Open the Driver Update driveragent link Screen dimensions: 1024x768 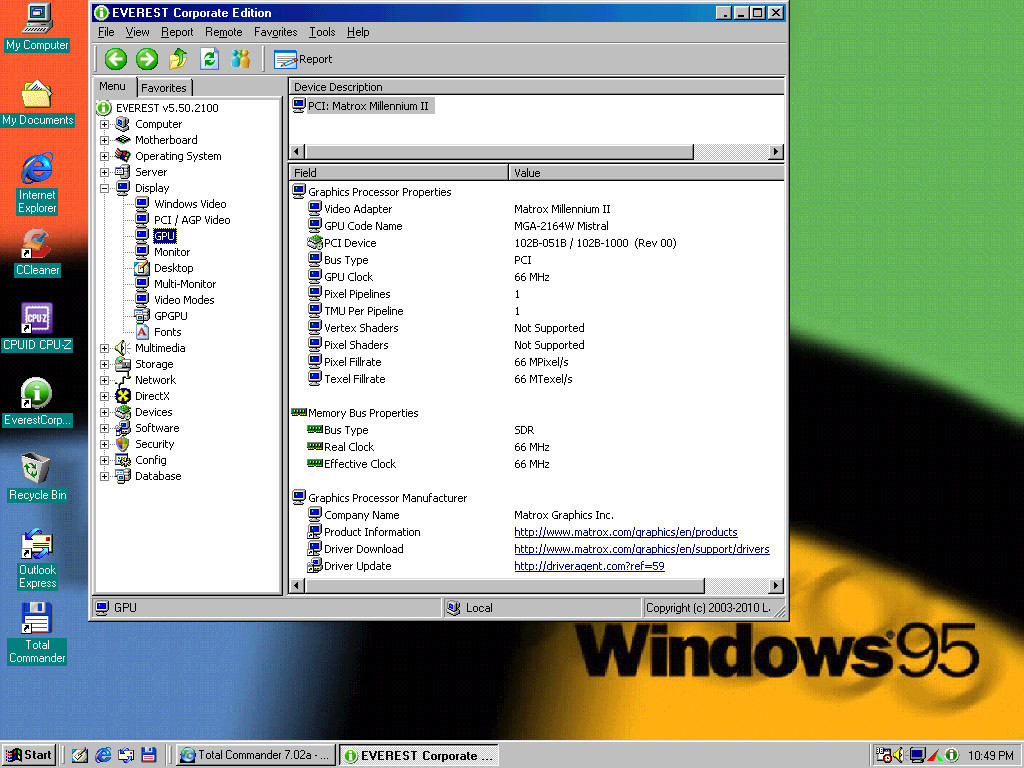[589, 566]
